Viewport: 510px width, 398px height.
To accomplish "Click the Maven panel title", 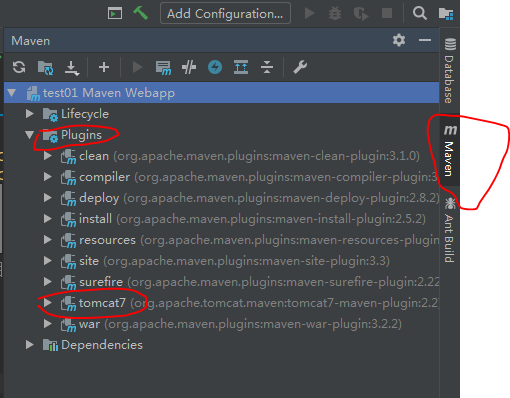I will [31, 41].
